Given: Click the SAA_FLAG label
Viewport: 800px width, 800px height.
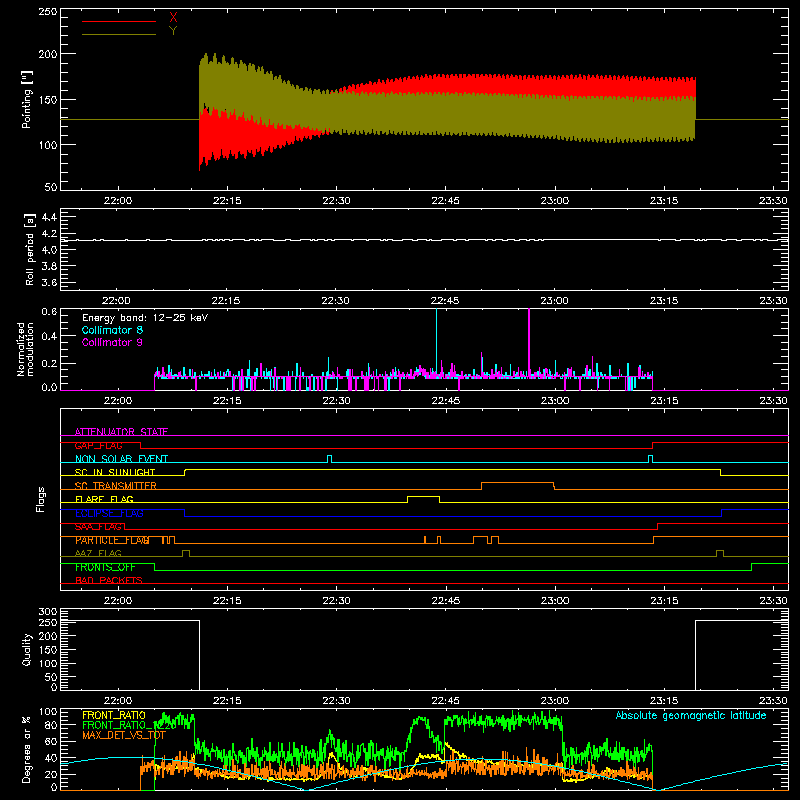Looking at the screenshot, I should tap(98, 527).
